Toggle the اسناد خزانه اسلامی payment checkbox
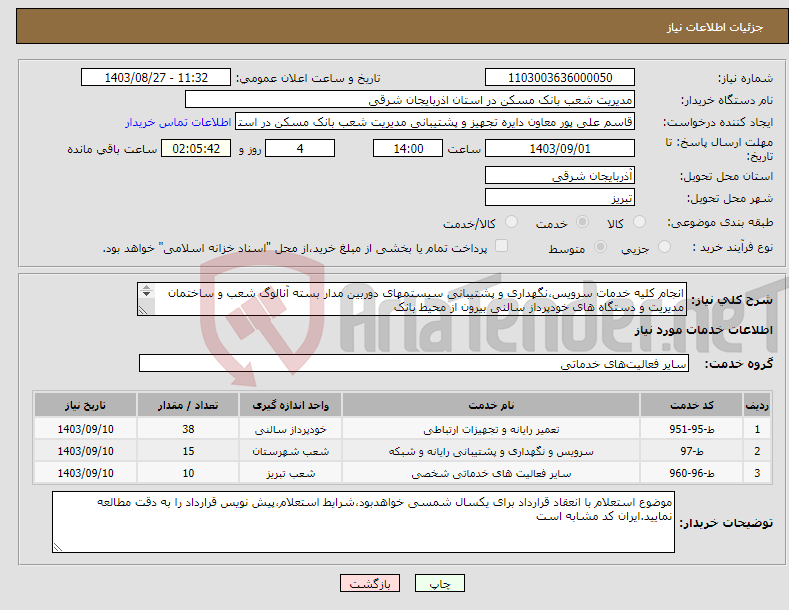Viewport: 789px width, 610px height. 501,246
